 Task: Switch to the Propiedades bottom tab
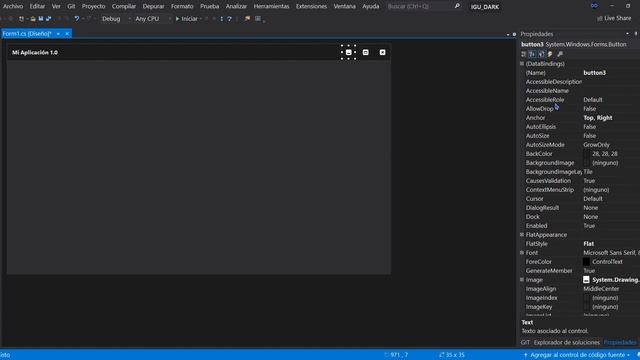[x=620, y=342]
